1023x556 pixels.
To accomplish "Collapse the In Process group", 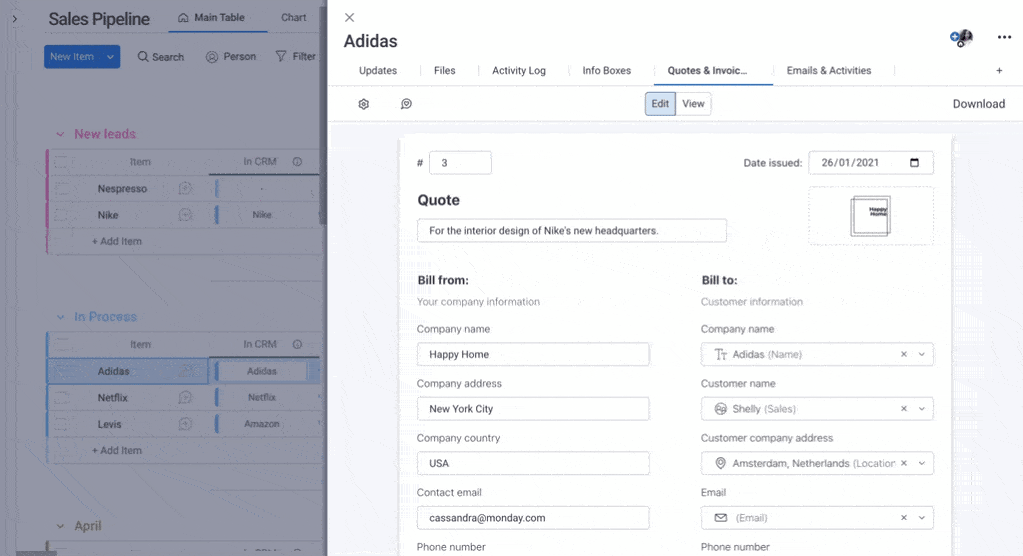I will 60,317.
